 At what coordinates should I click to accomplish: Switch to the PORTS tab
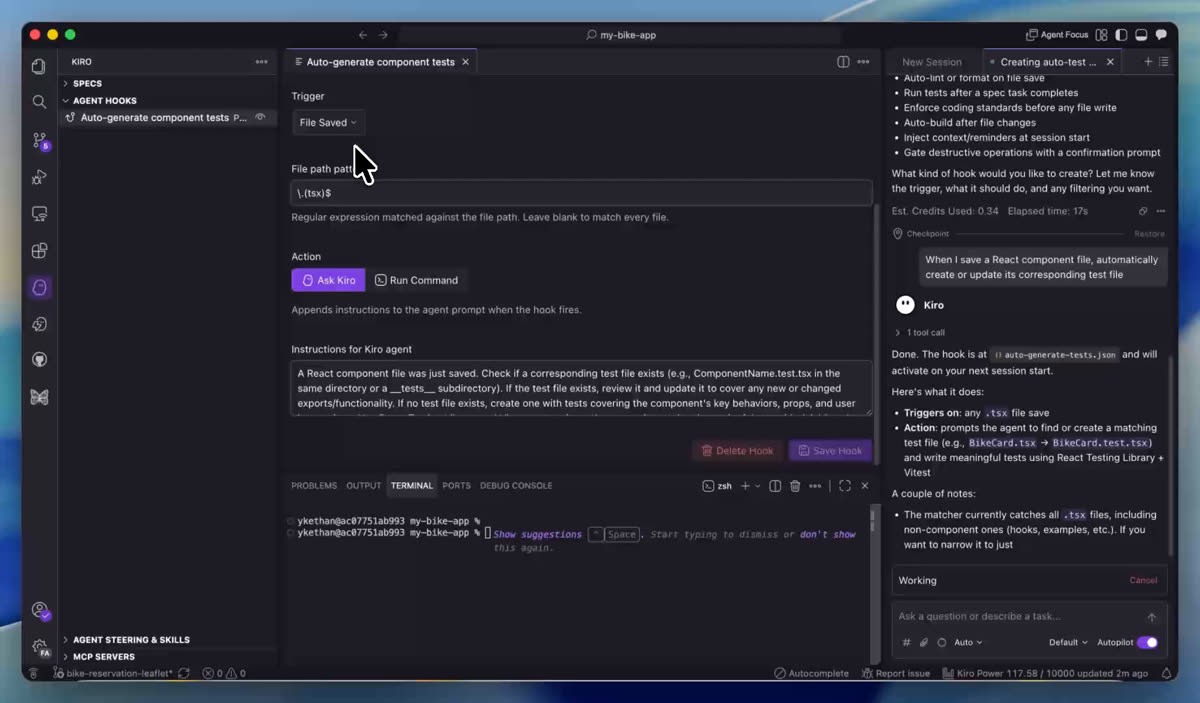tap(456, 486)
